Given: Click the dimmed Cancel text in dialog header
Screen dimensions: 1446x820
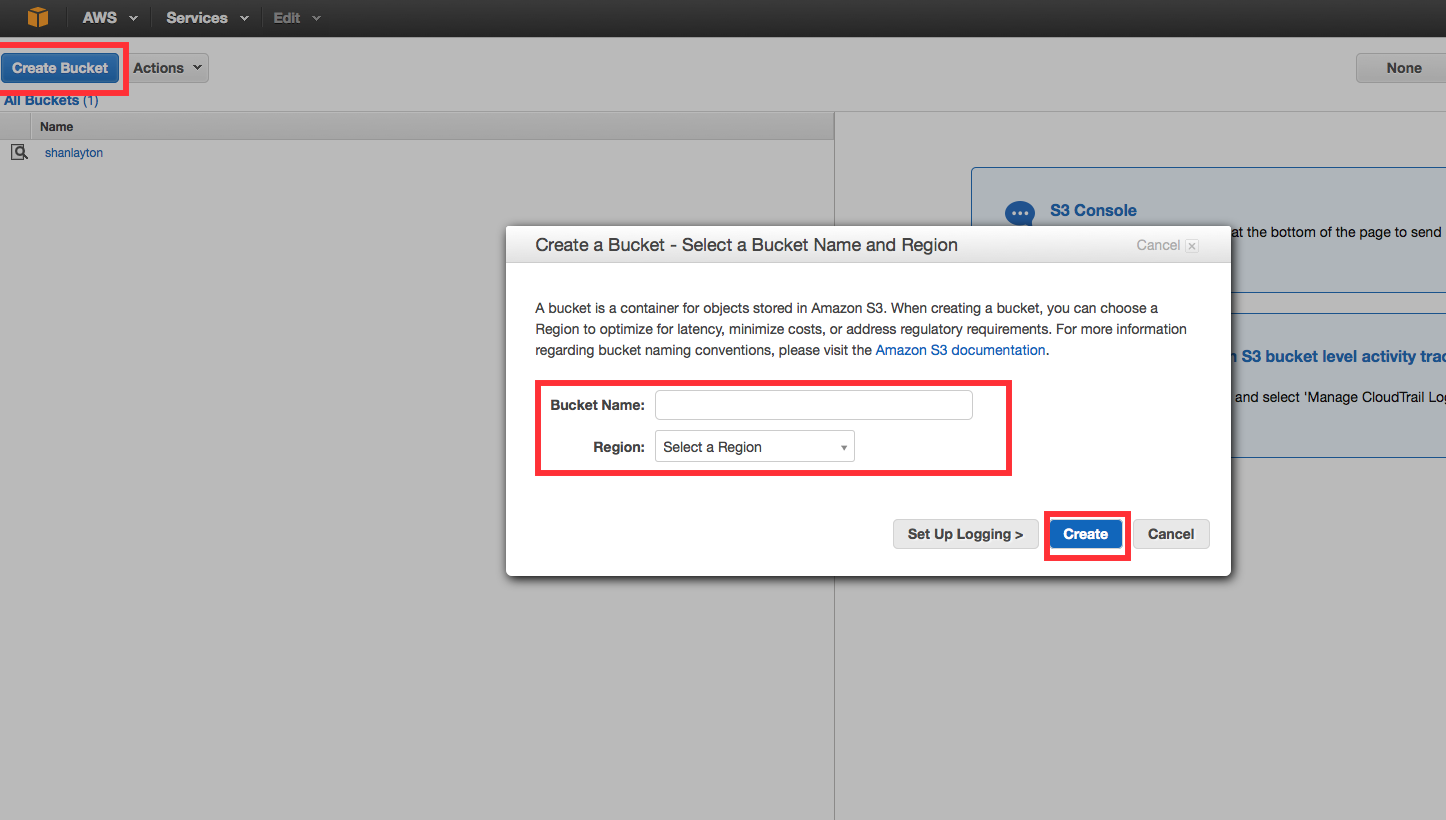Looking at the screenshot, I should click(x=1158, y=245).
